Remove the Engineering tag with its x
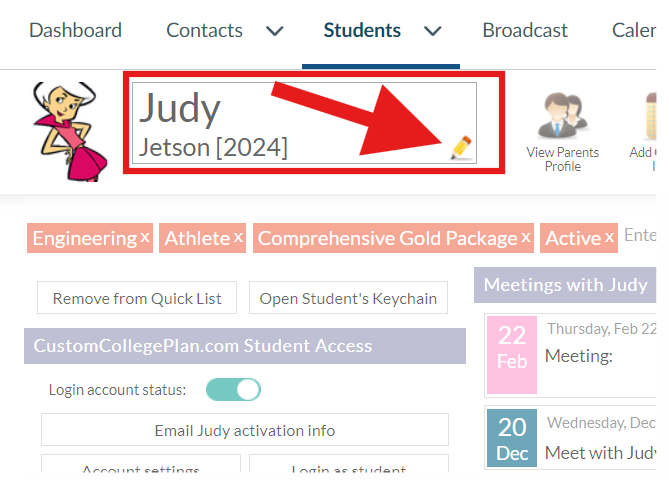Image resolution: width=669 pixels, height=482 pixels. [x=145, y=237]
